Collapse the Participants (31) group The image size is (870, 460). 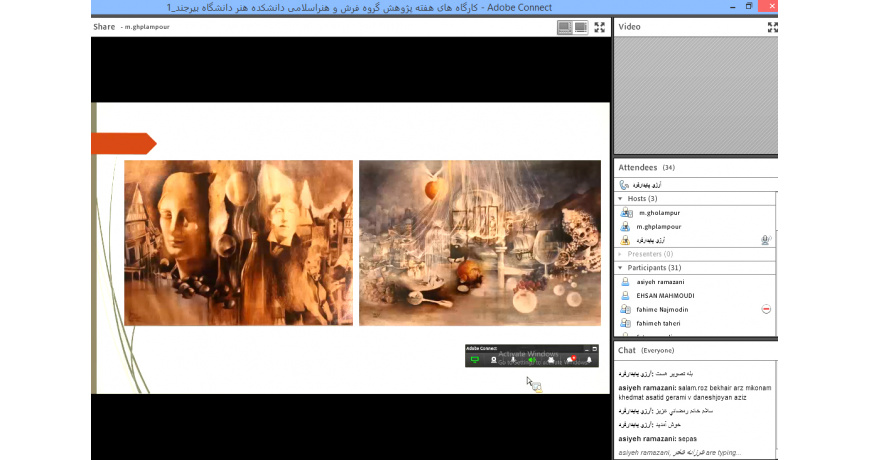620,268
